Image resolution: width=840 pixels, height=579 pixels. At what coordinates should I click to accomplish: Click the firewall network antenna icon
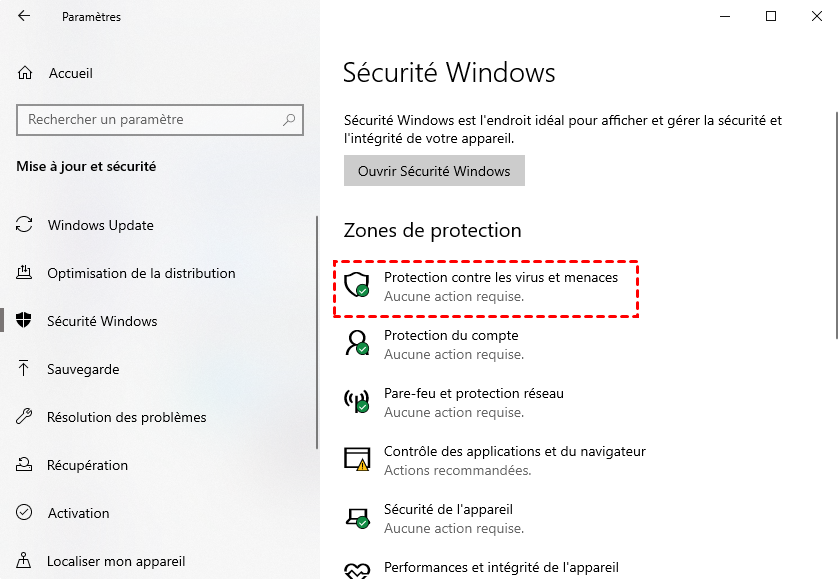[x=356, y=402]
